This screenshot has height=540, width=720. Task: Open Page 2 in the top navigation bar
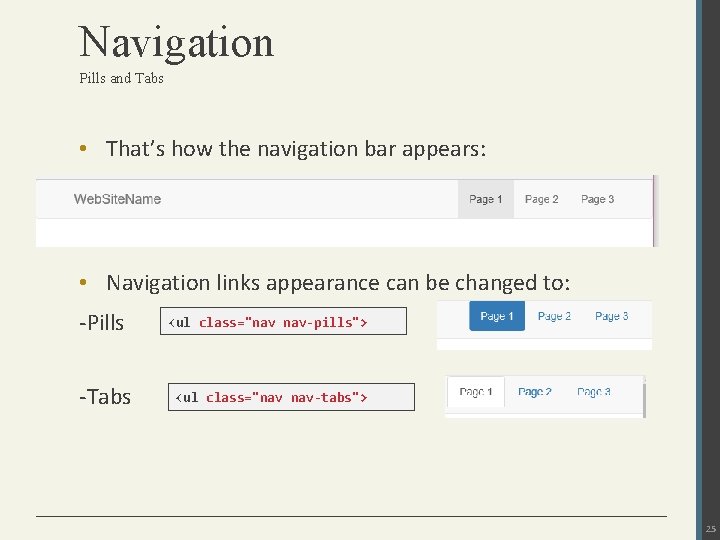coord(542,199)
